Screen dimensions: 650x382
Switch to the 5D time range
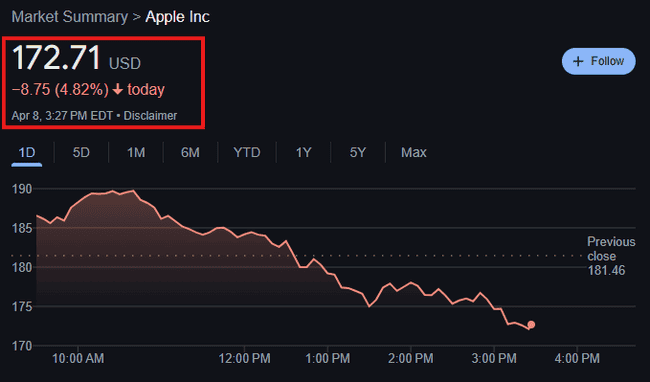point(81,152)
